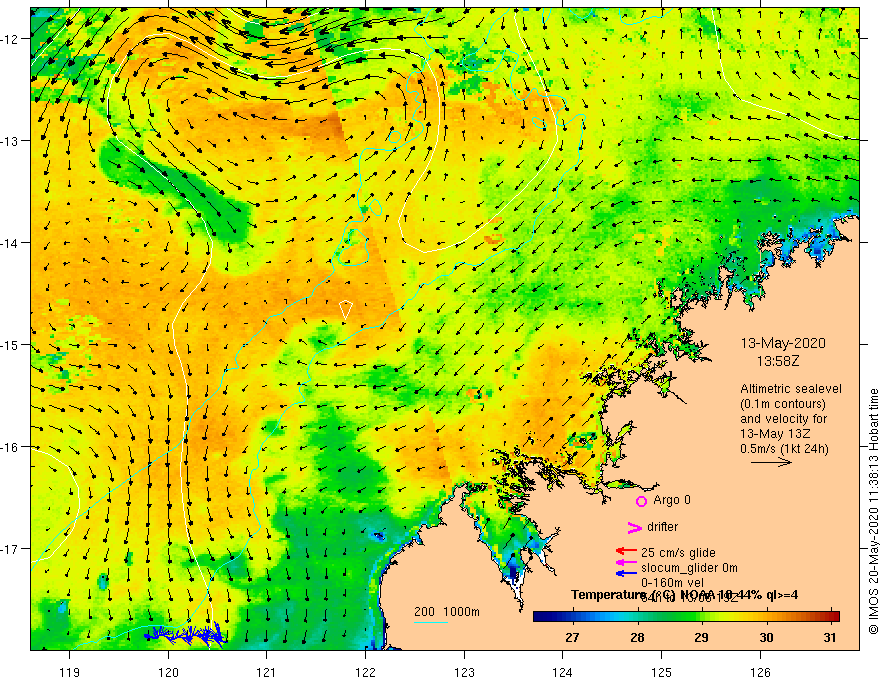Click the color bar value 30

766,637
